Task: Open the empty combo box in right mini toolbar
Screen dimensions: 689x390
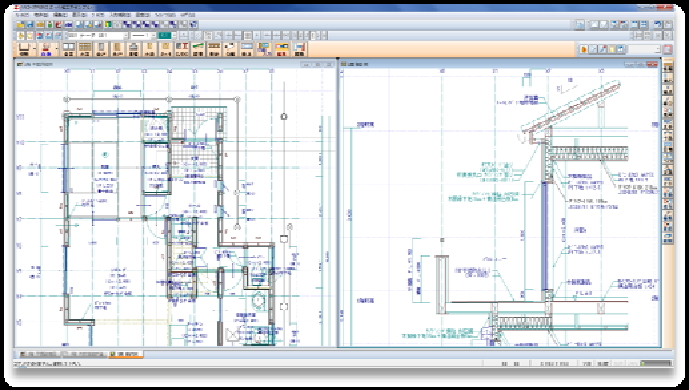Action: (644, 49)
